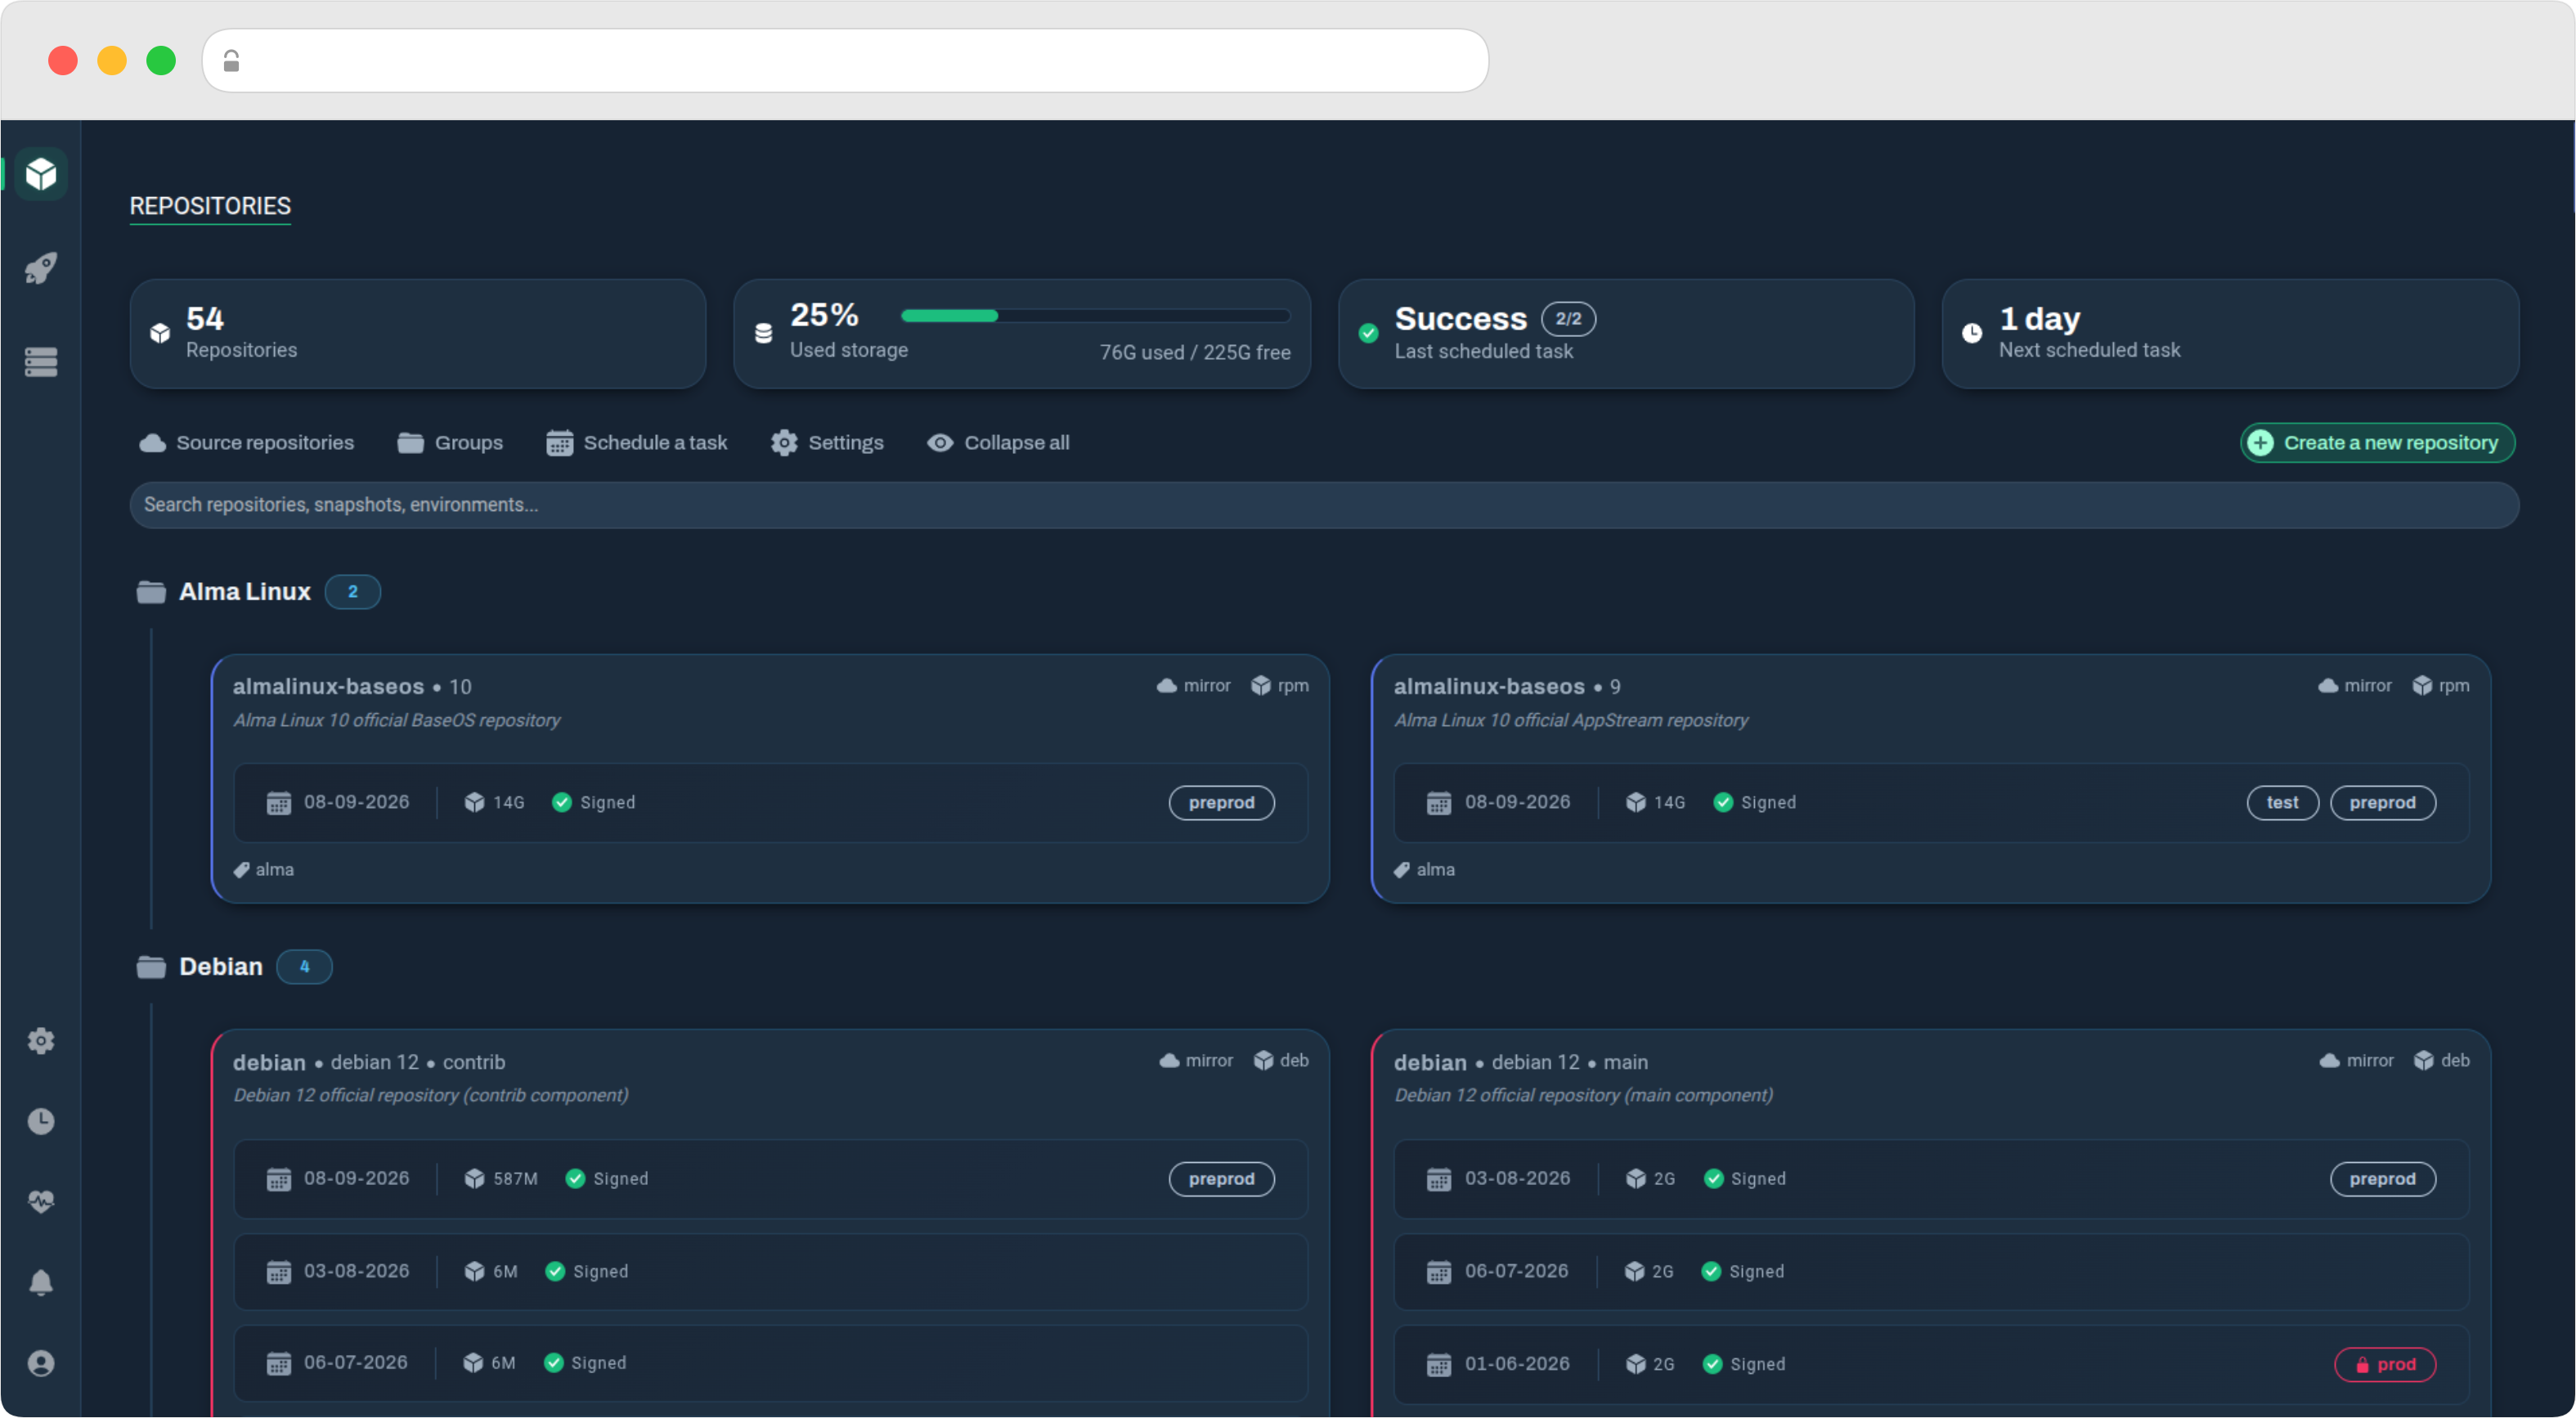This screenshot has width=2576, height=1418.
Task: Focus the search repositories input field
Action: tap(1324, 505)
